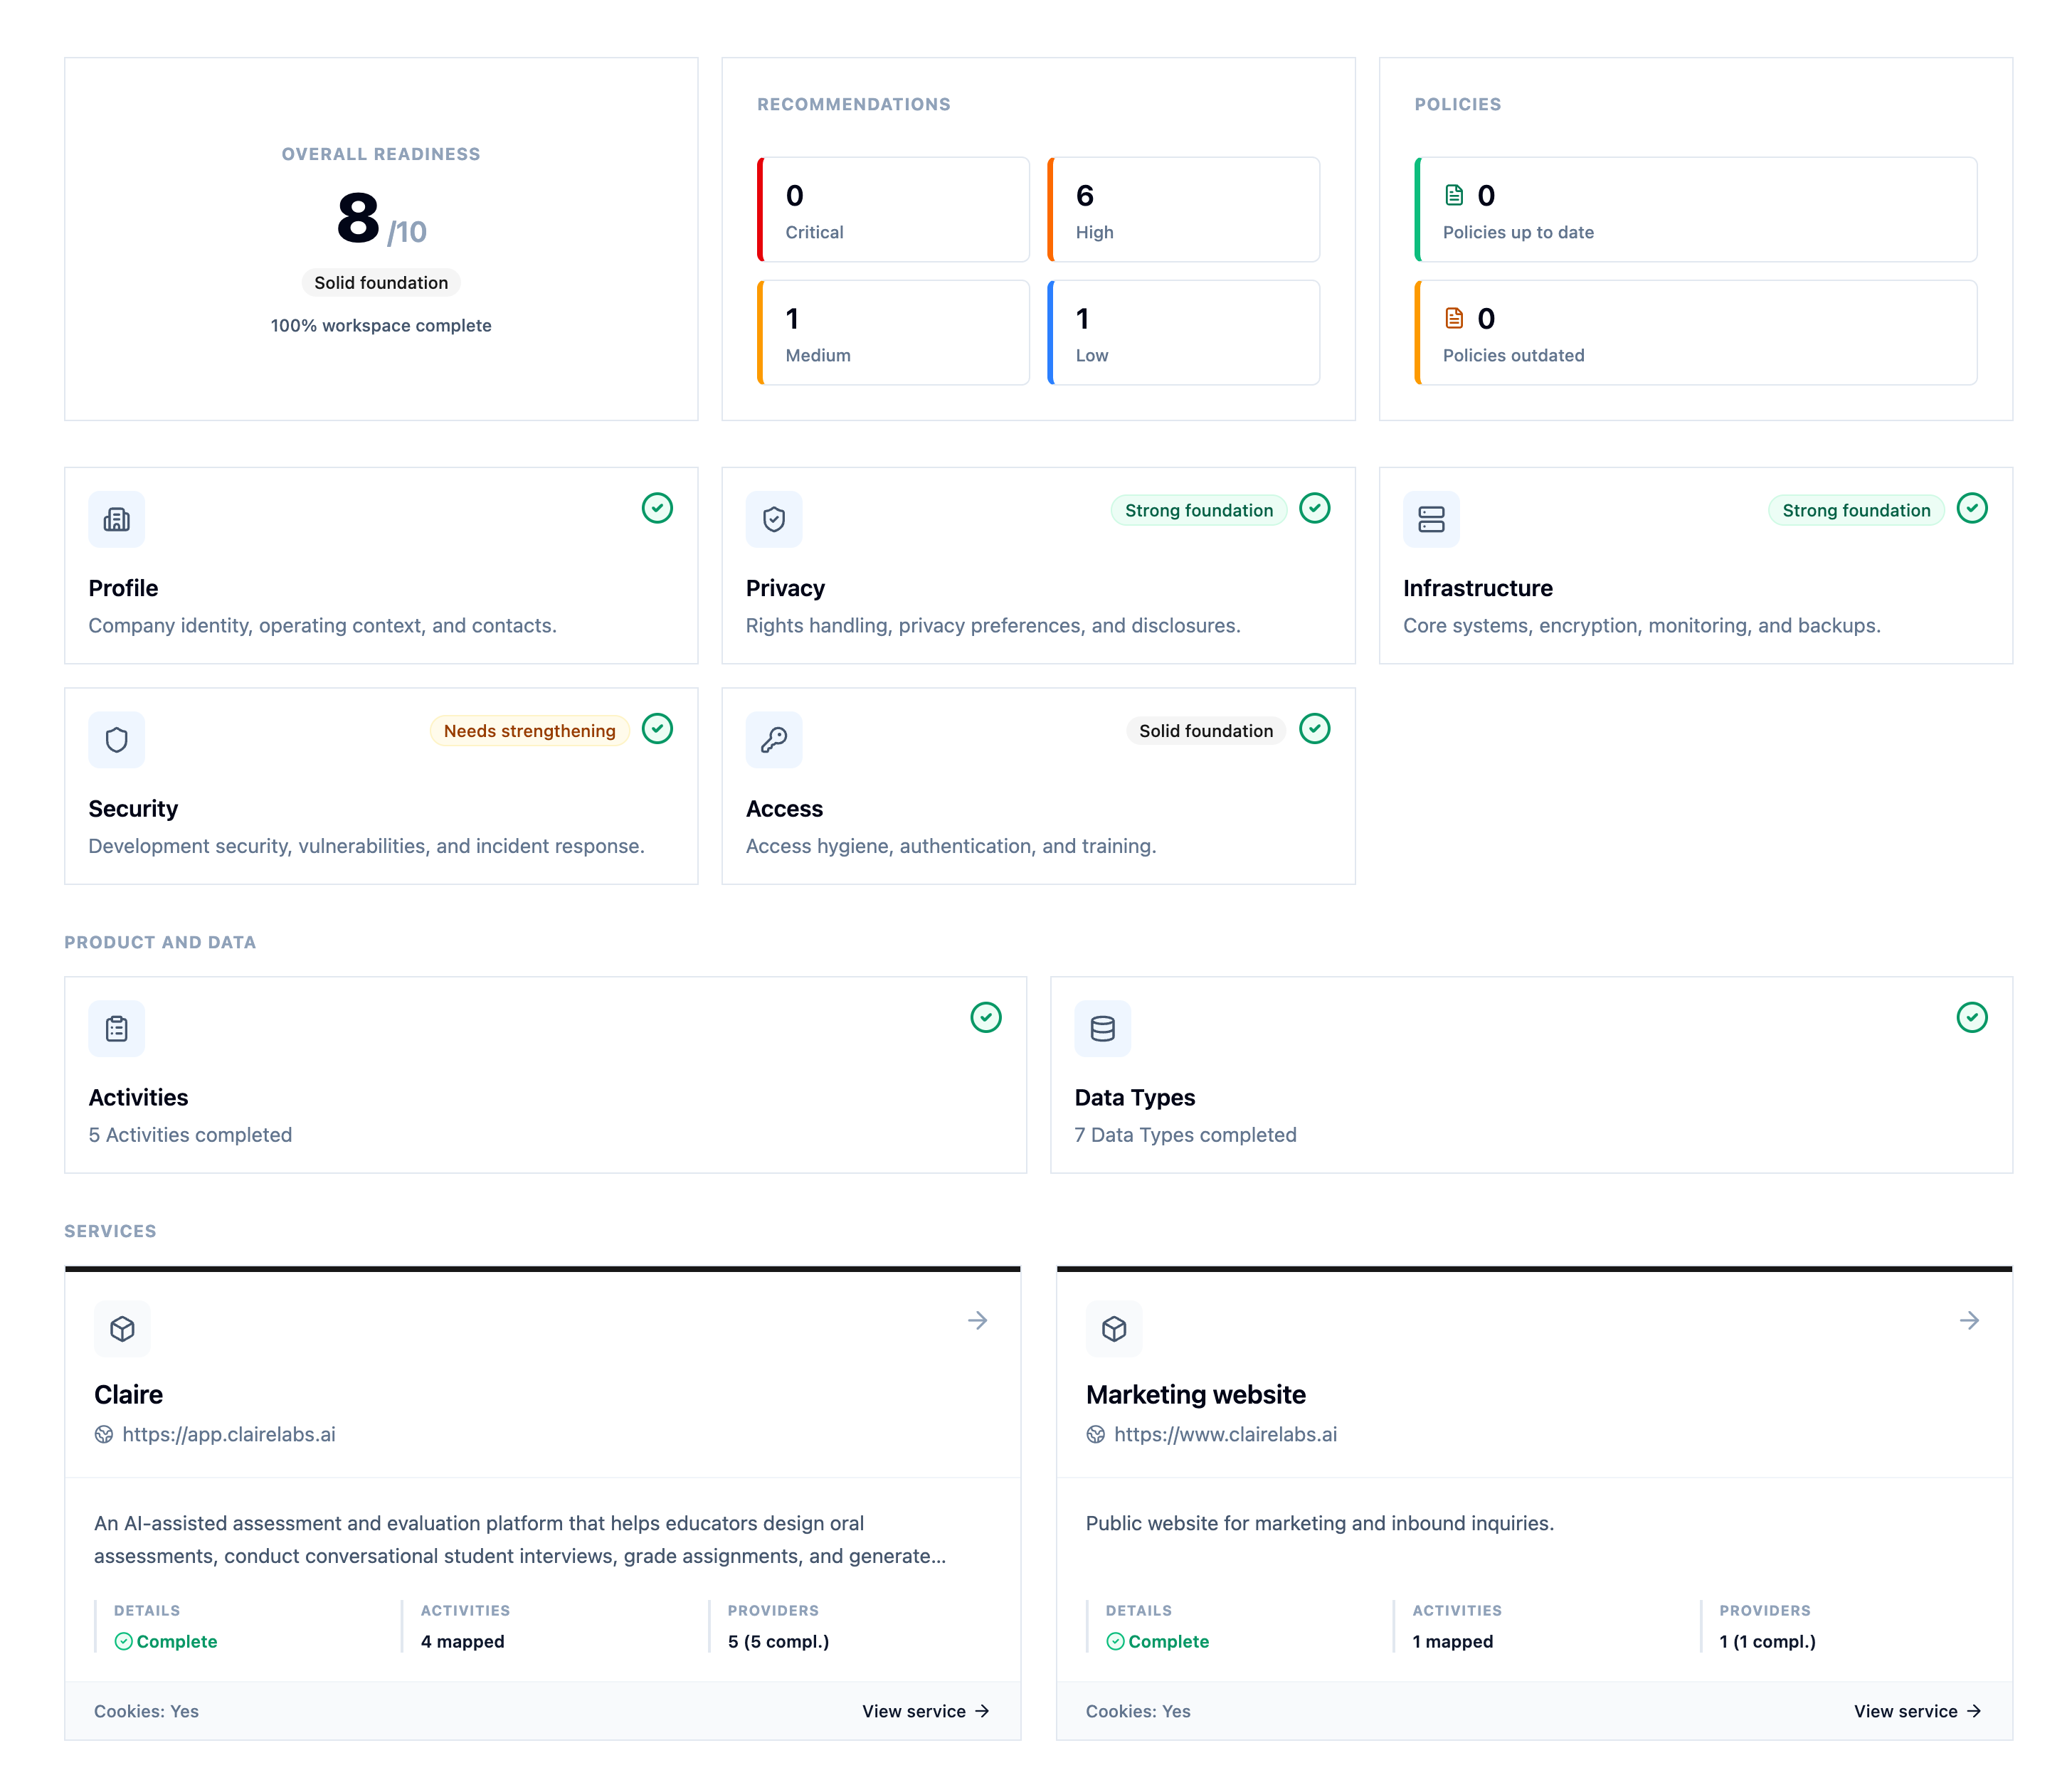Click the green checkmark on Profile card
This screenshot has width=2072, height=1770.
pos(657,508)
